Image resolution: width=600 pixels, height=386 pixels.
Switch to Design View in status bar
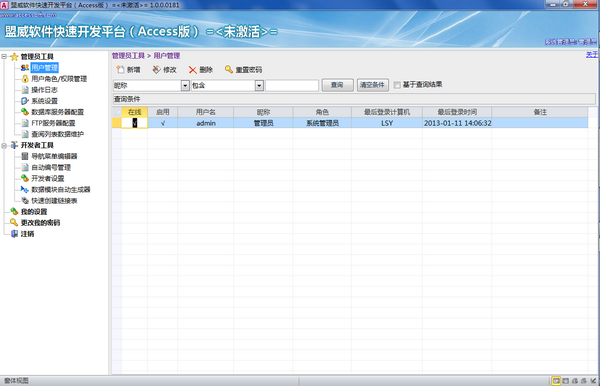pyautogui.click(x=593, y=381)
